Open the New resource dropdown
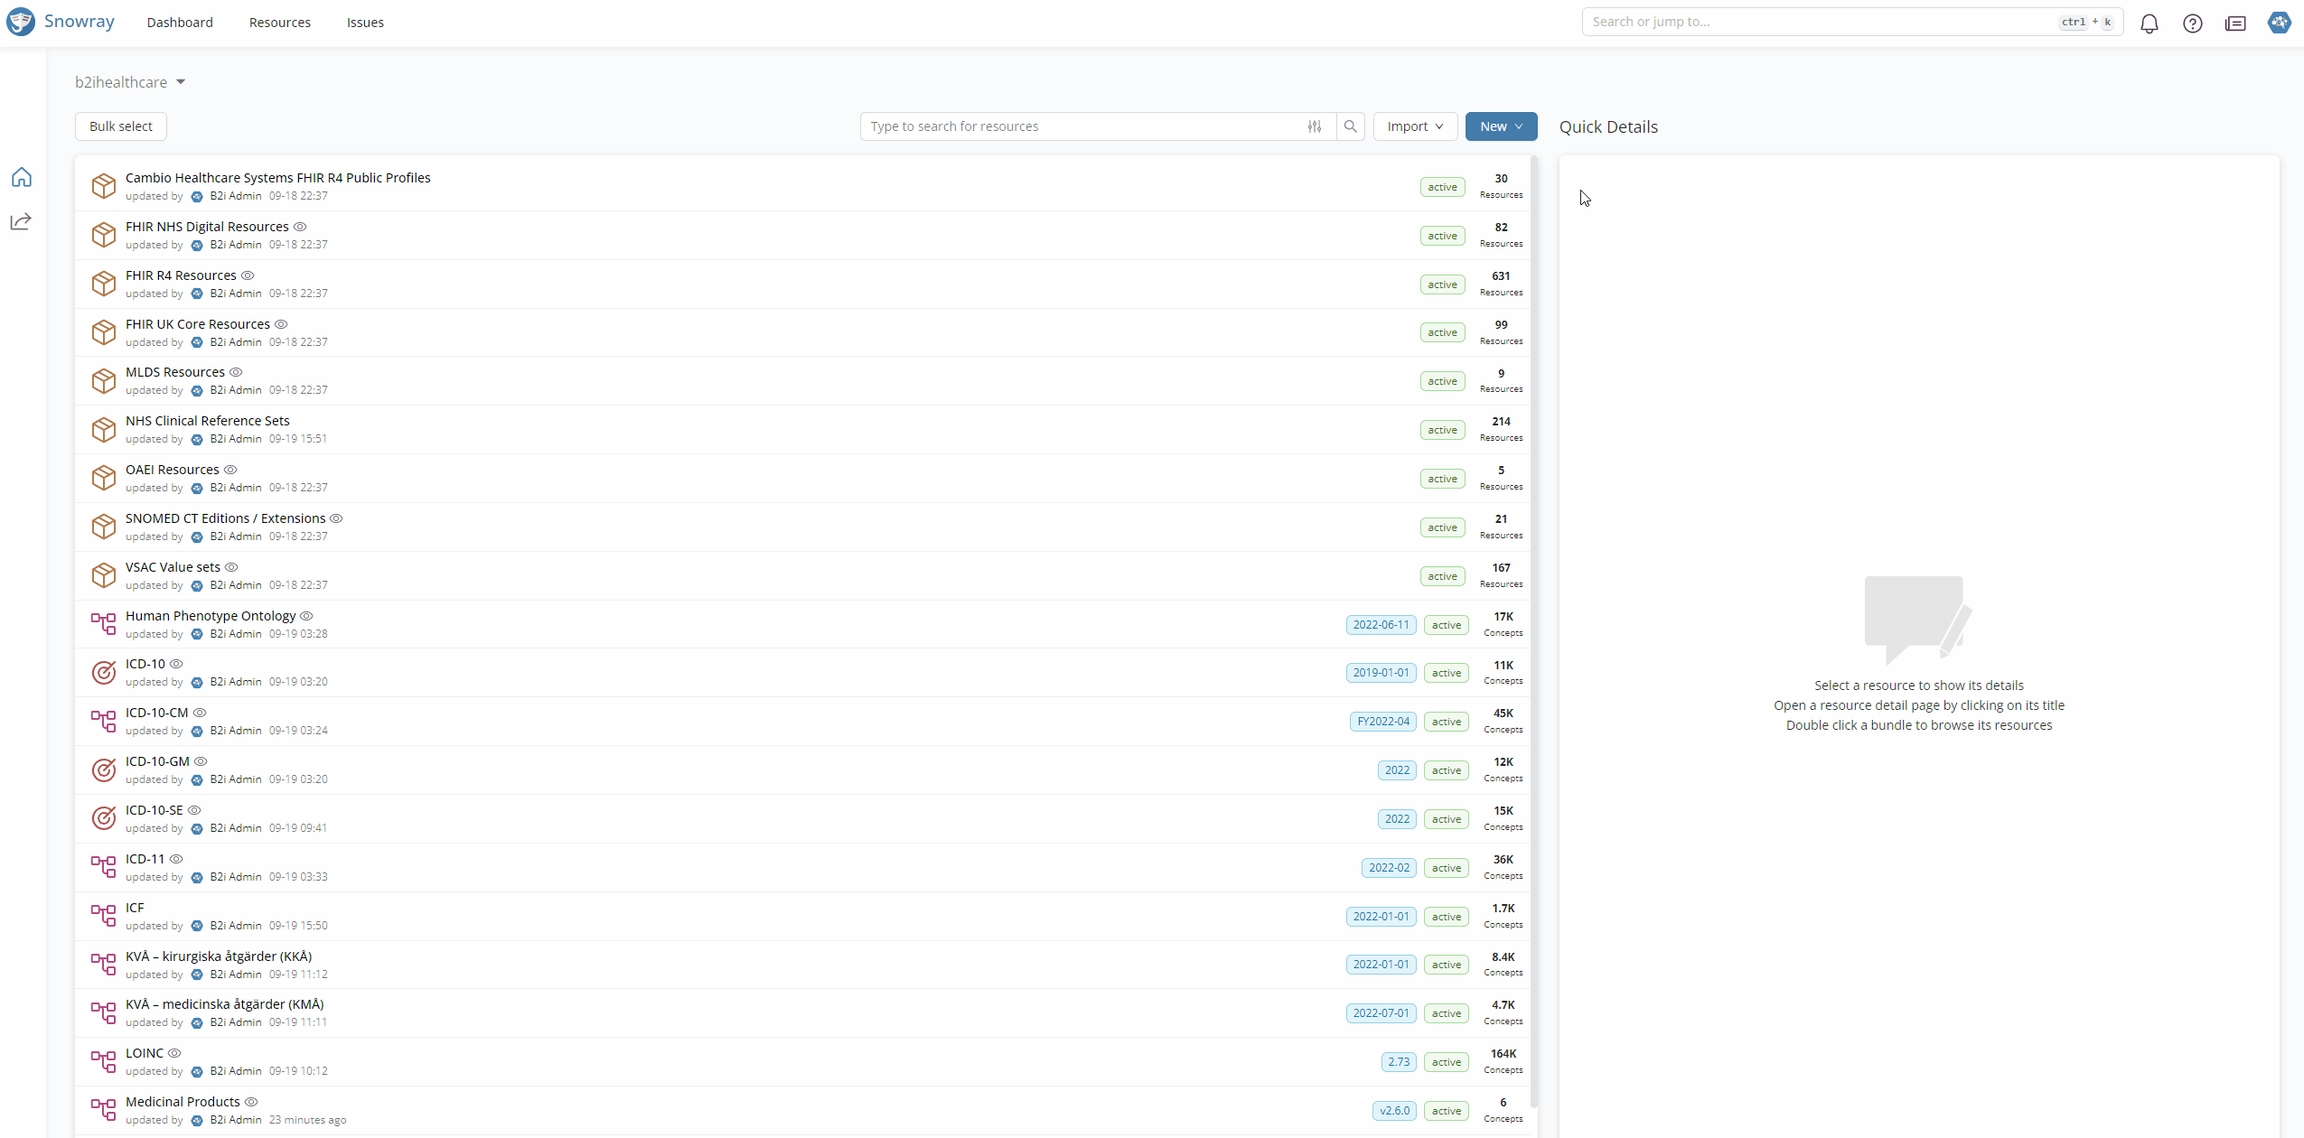2304x1138 pixels. coord(1500,126)
